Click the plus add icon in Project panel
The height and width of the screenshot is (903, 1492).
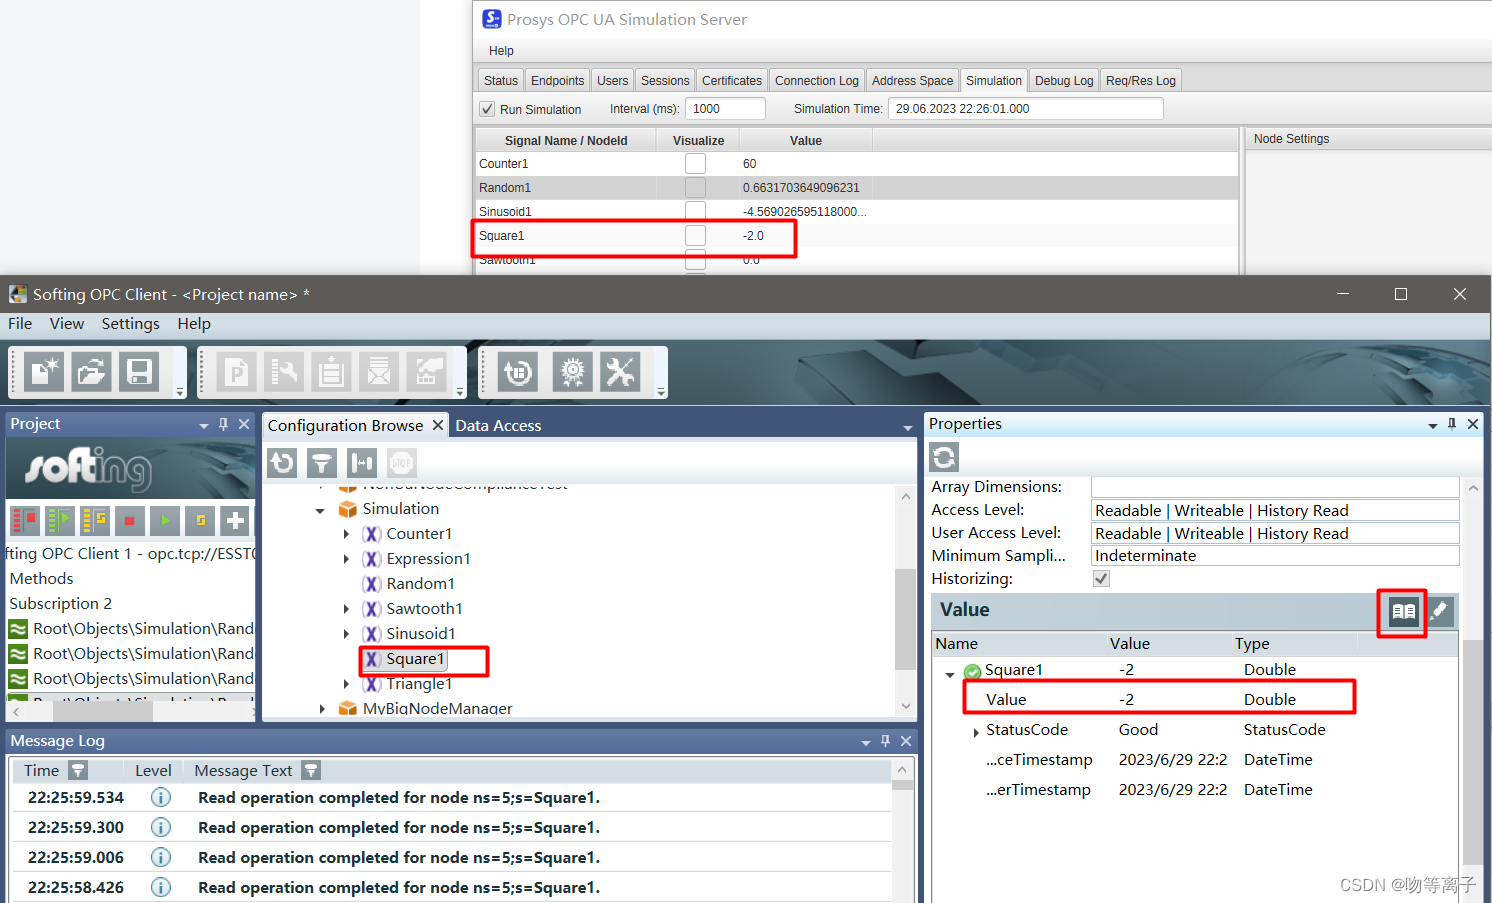coord(235,520)
